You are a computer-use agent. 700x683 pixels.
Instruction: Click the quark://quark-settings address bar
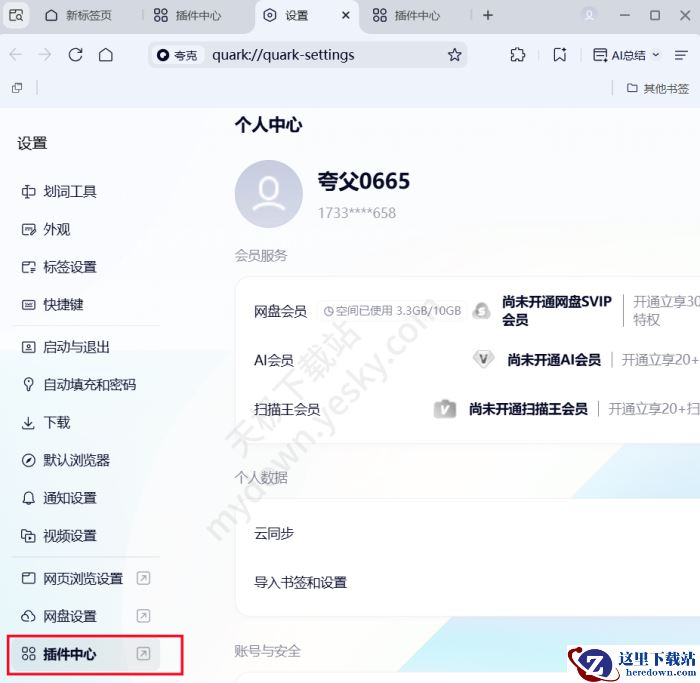click(308, 55)
